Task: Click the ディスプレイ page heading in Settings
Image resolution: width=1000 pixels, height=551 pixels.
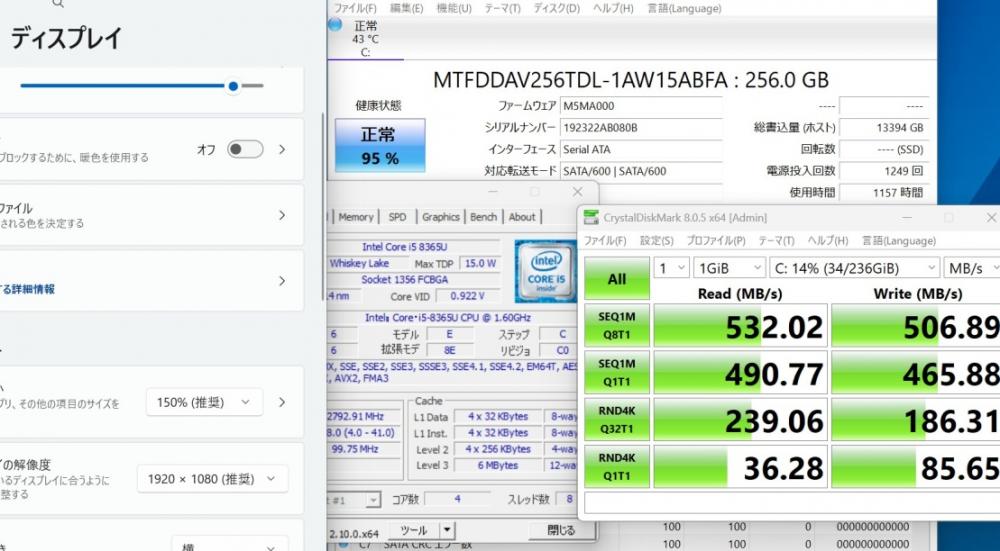Action: [66, 38]
